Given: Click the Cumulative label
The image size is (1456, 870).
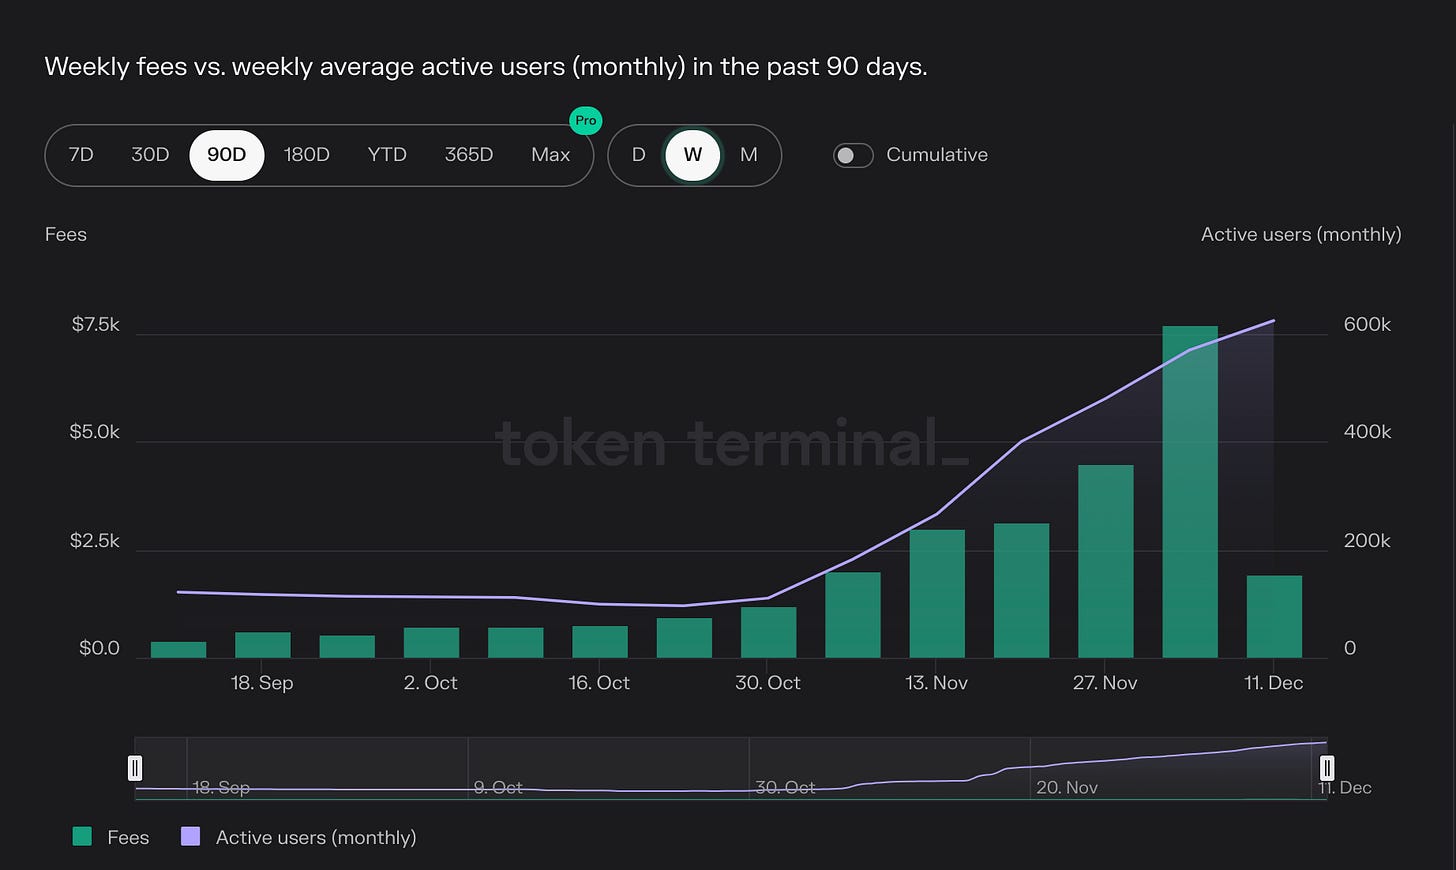Looking at the screenshot, I should click(x=937, y=155).
